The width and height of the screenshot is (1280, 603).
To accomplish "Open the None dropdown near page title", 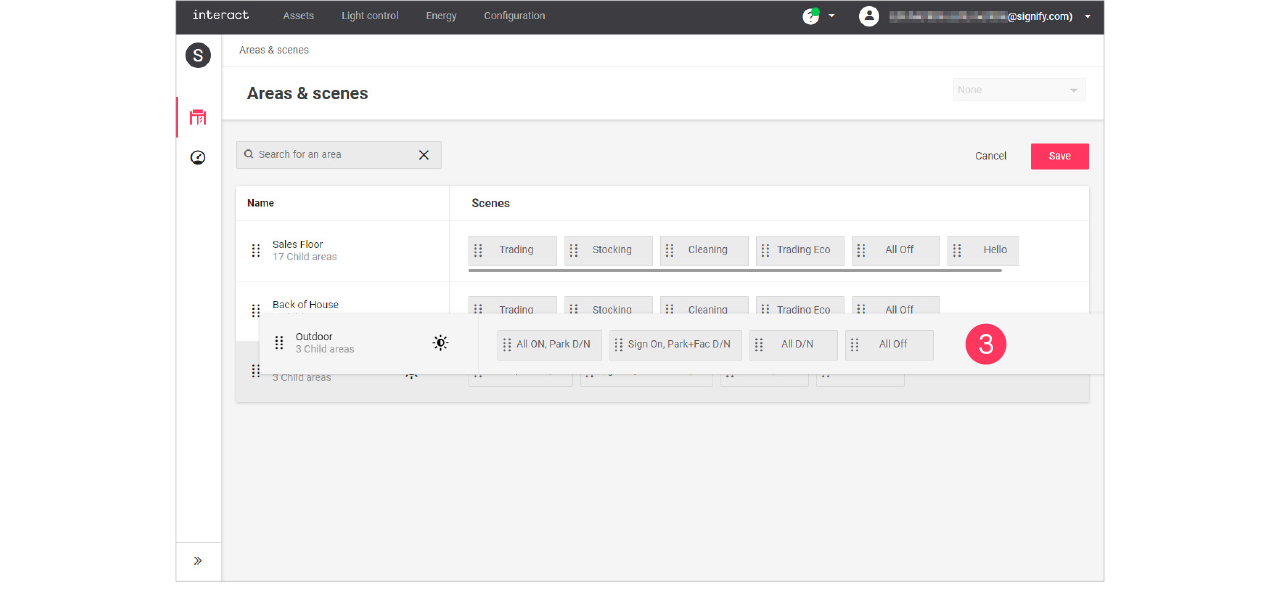I will [x=1019, y=89].
